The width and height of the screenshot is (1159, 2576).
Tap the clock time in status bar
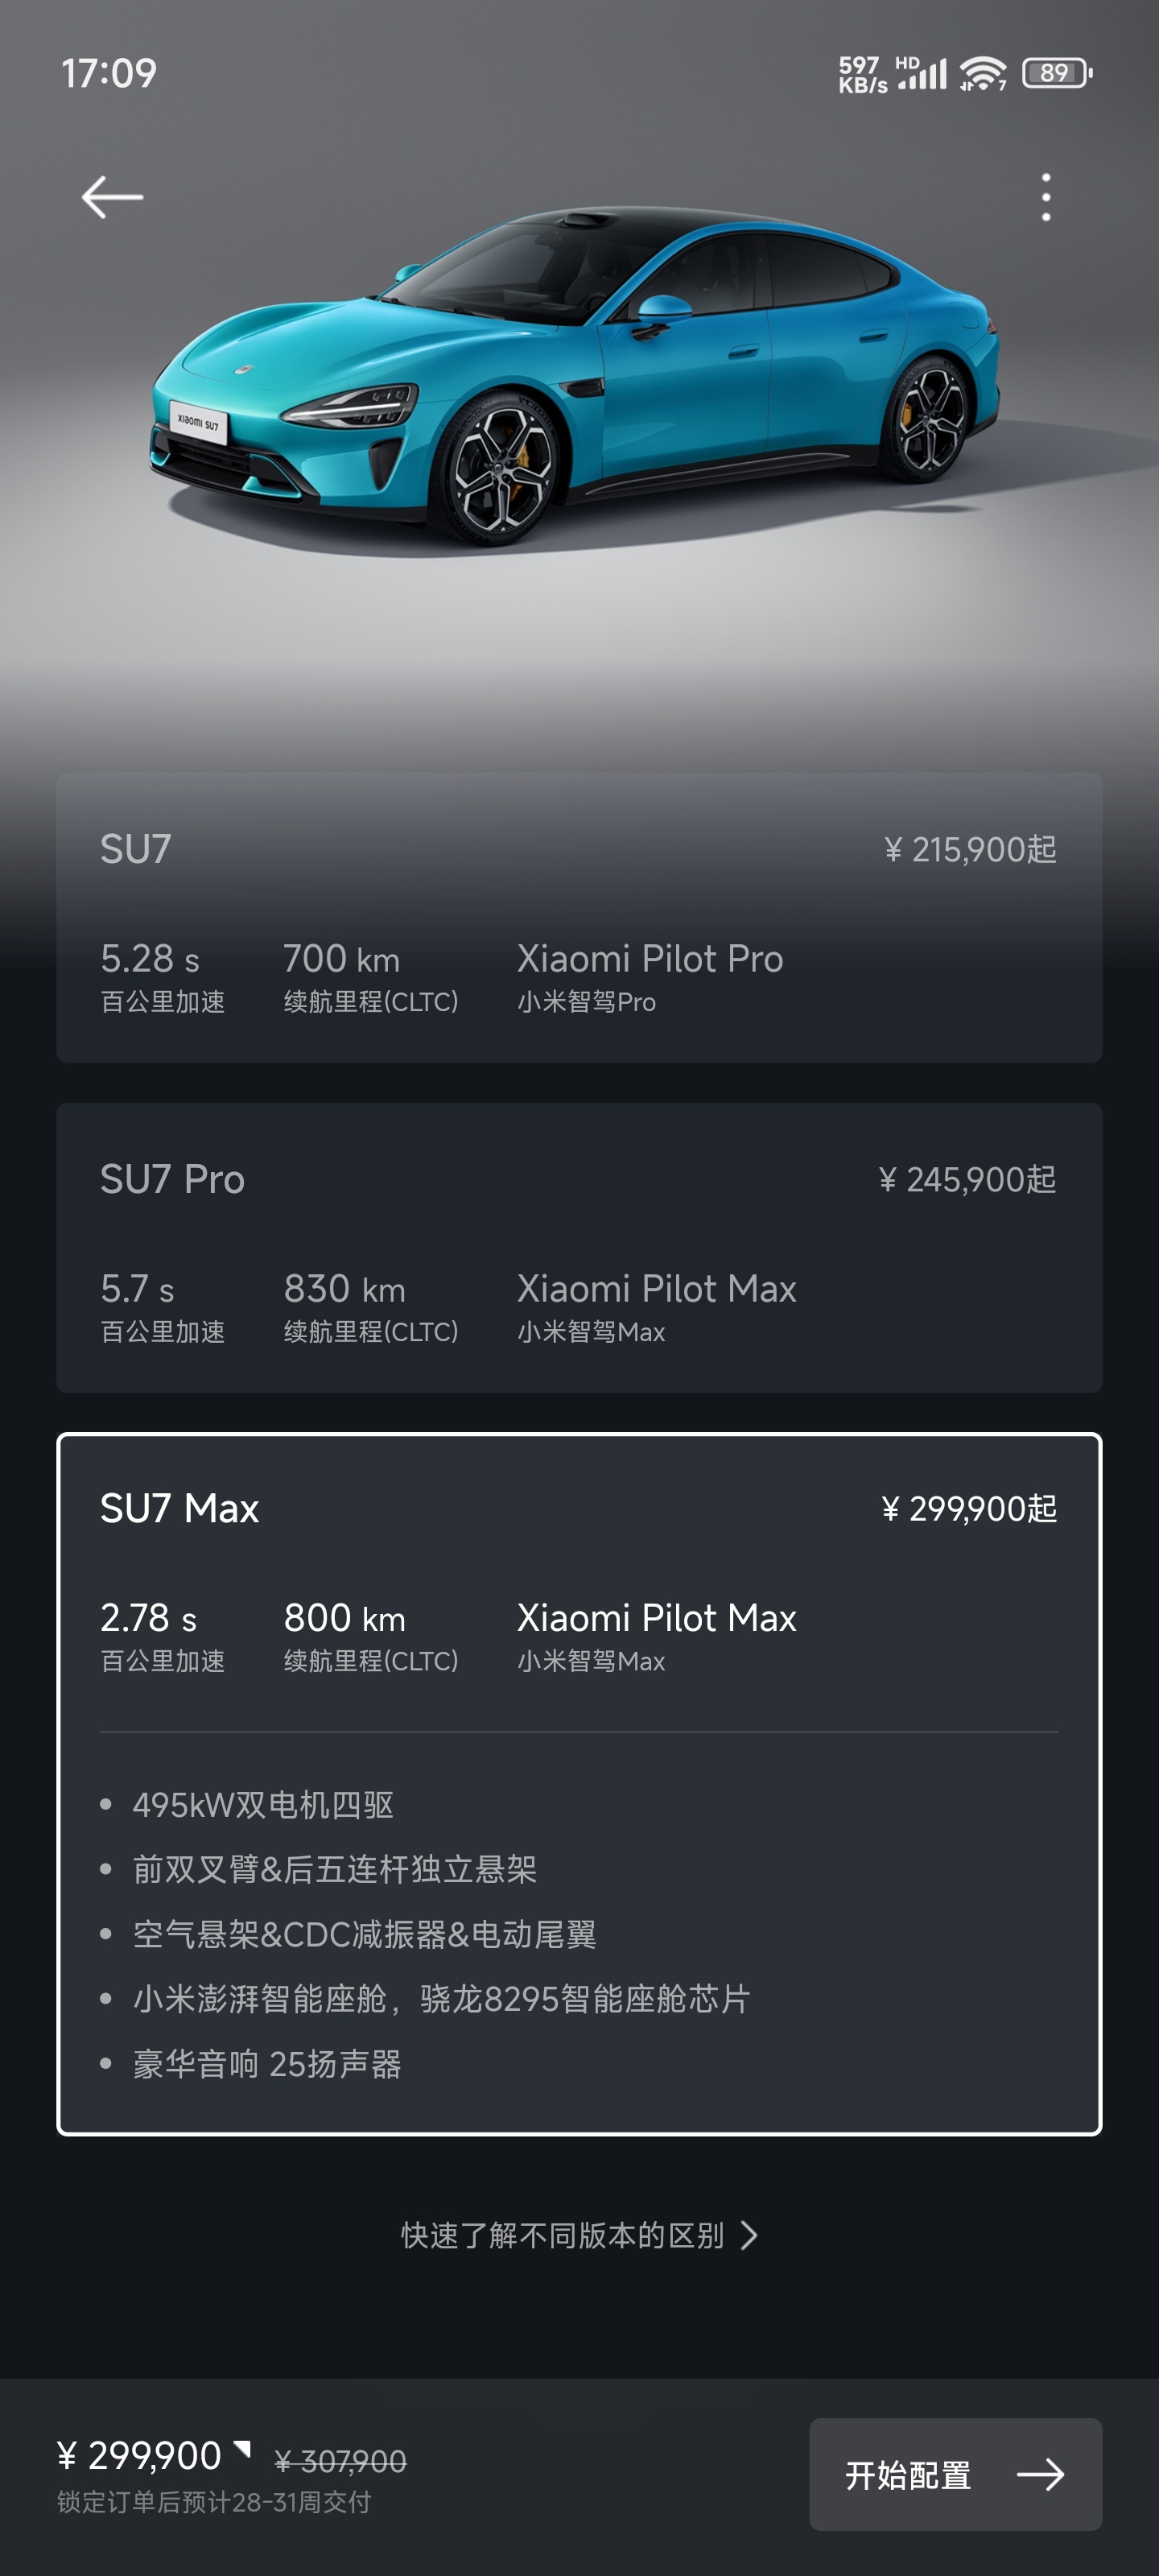click(x=109, y=73)
